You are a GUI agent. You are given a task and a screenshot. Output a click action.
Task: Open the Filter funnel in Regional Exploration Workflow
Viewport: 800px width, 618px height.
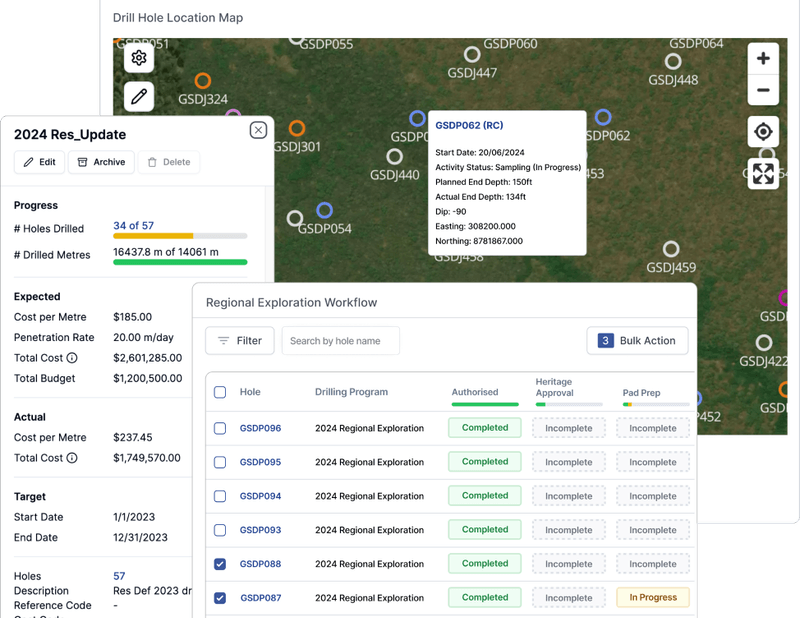tap(239, 340)
